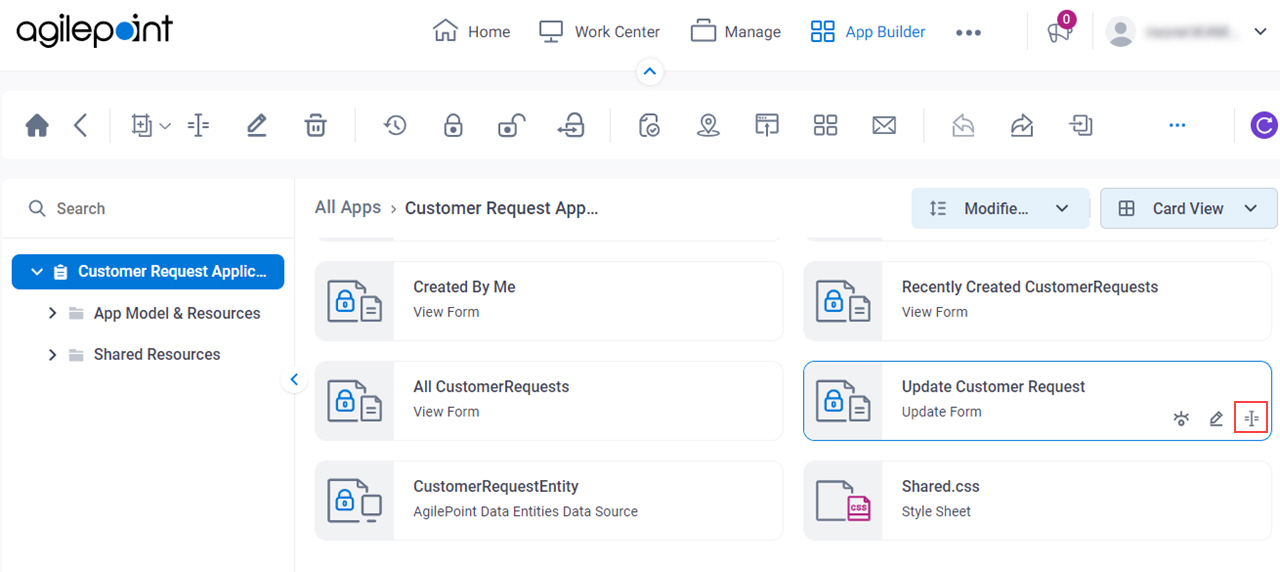The height and width of the screenshot is (572, 1280).
Task: Open the top navigation more options ellipsis
Action: coord(968,32)
